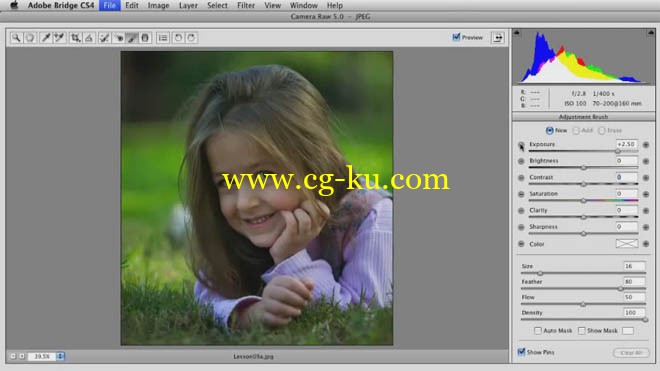Select the White Balance eyedropper tool
Screen dimensions: 660x371
45,38
